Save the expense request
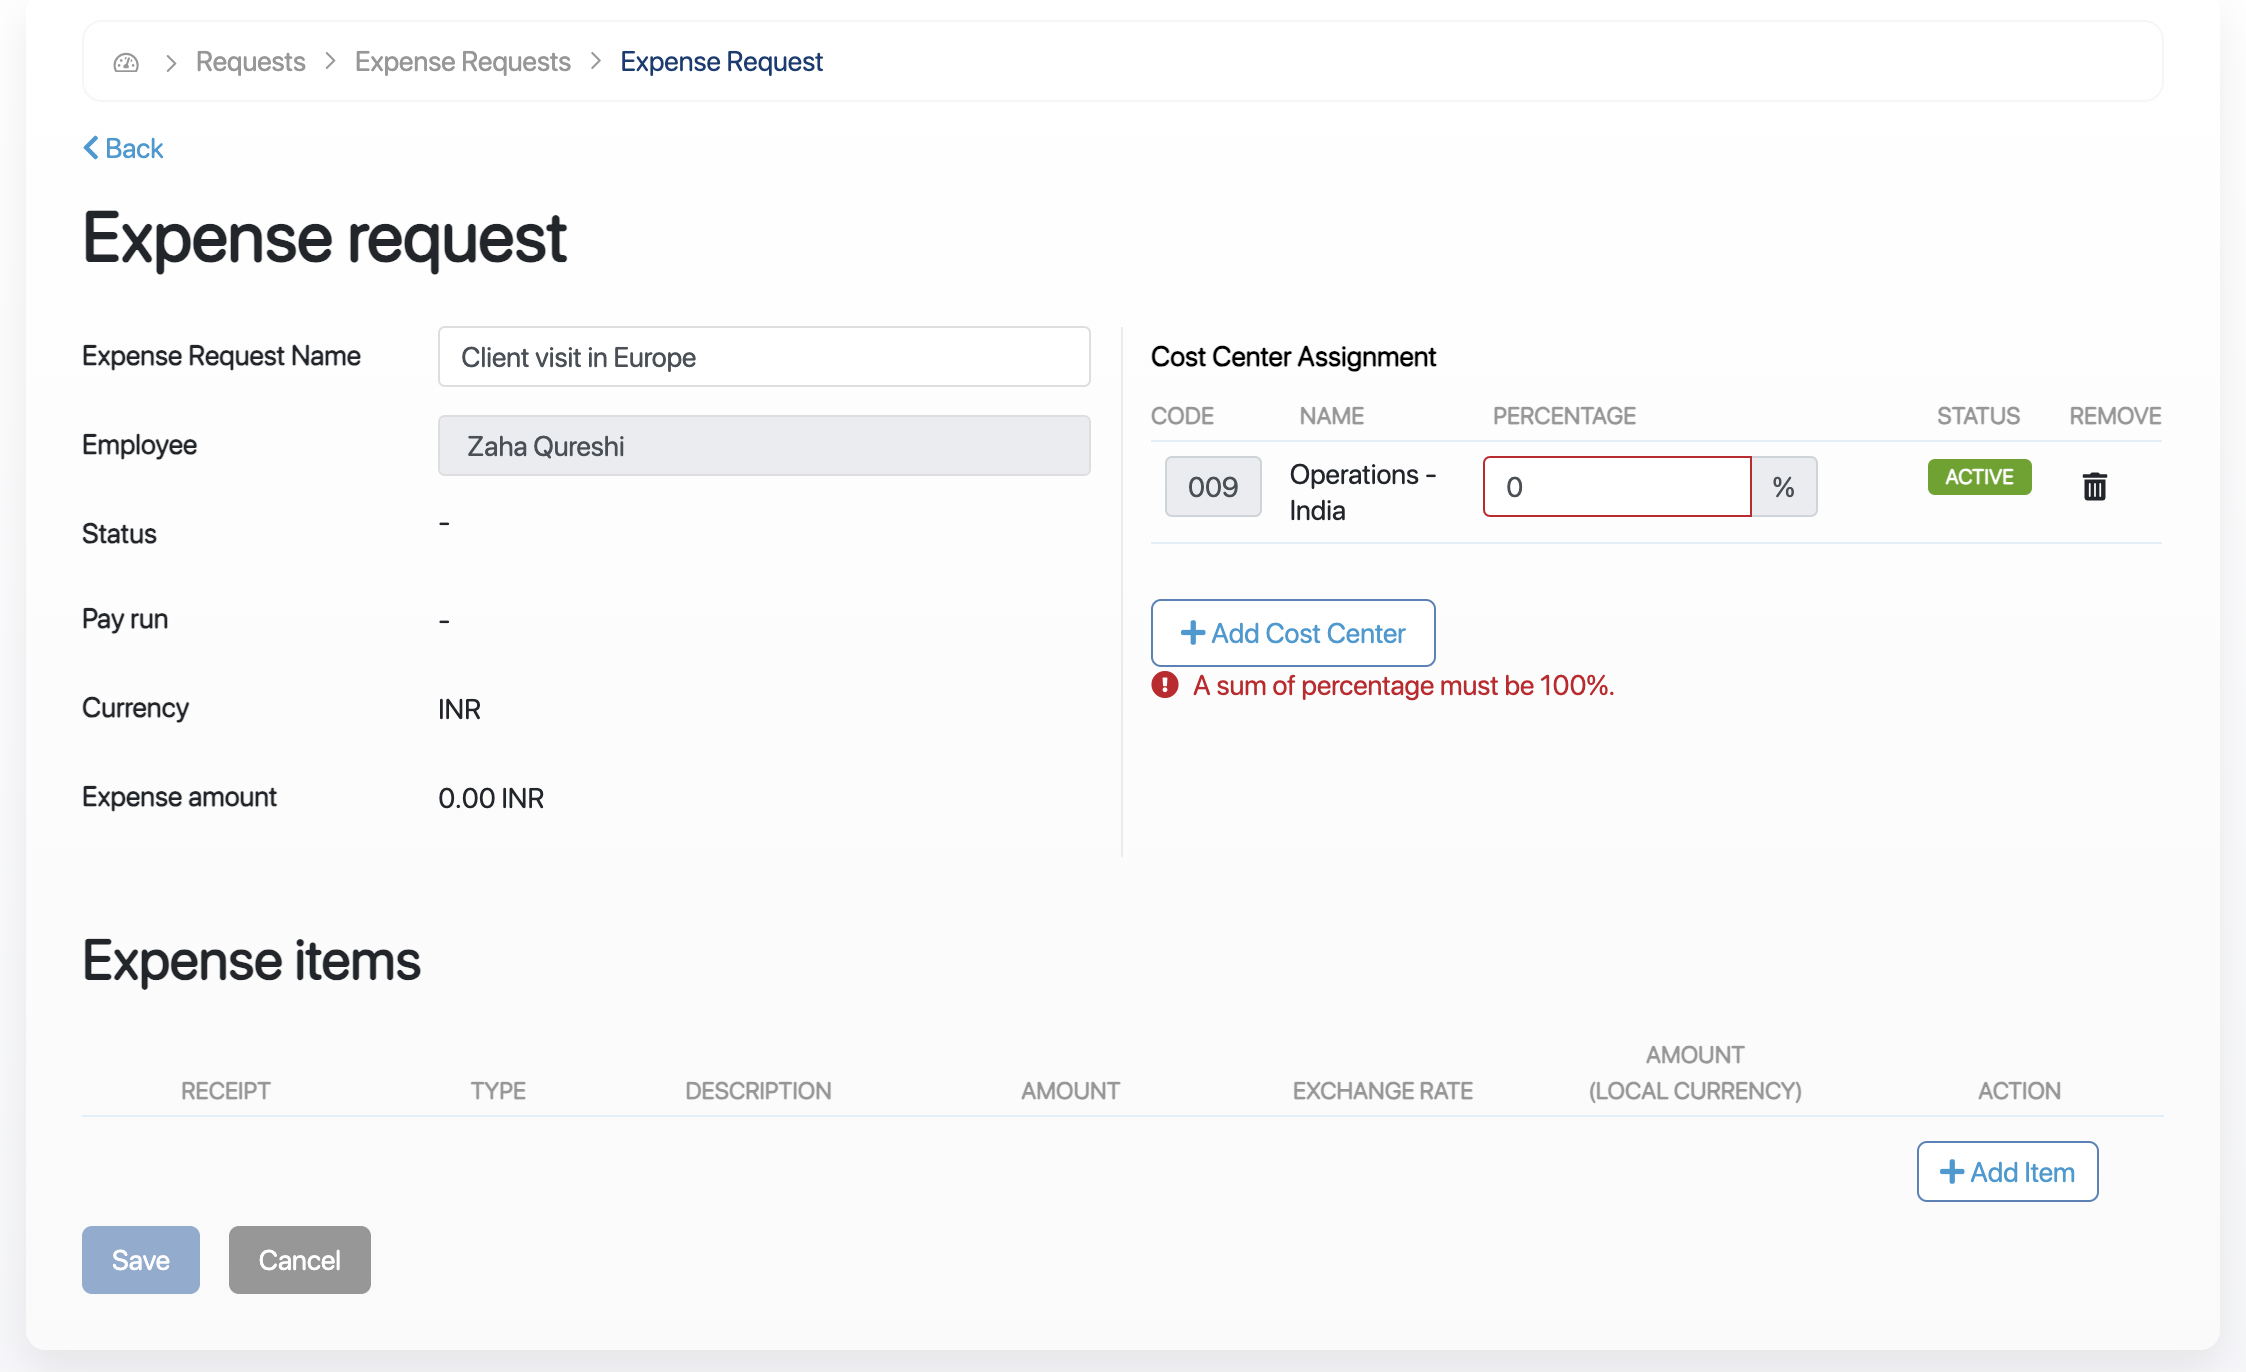 click(x=141, y=1260)
